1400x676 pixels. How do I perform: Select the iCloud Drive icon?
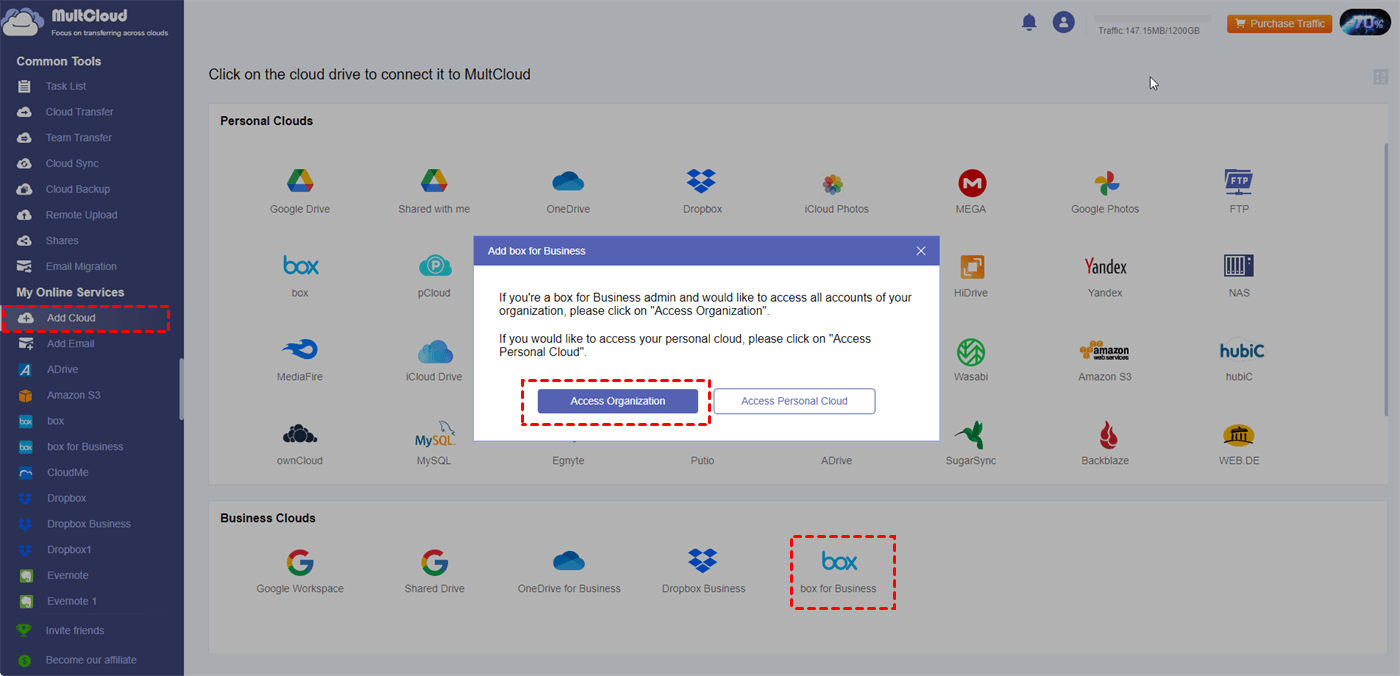tap(435, 351)
